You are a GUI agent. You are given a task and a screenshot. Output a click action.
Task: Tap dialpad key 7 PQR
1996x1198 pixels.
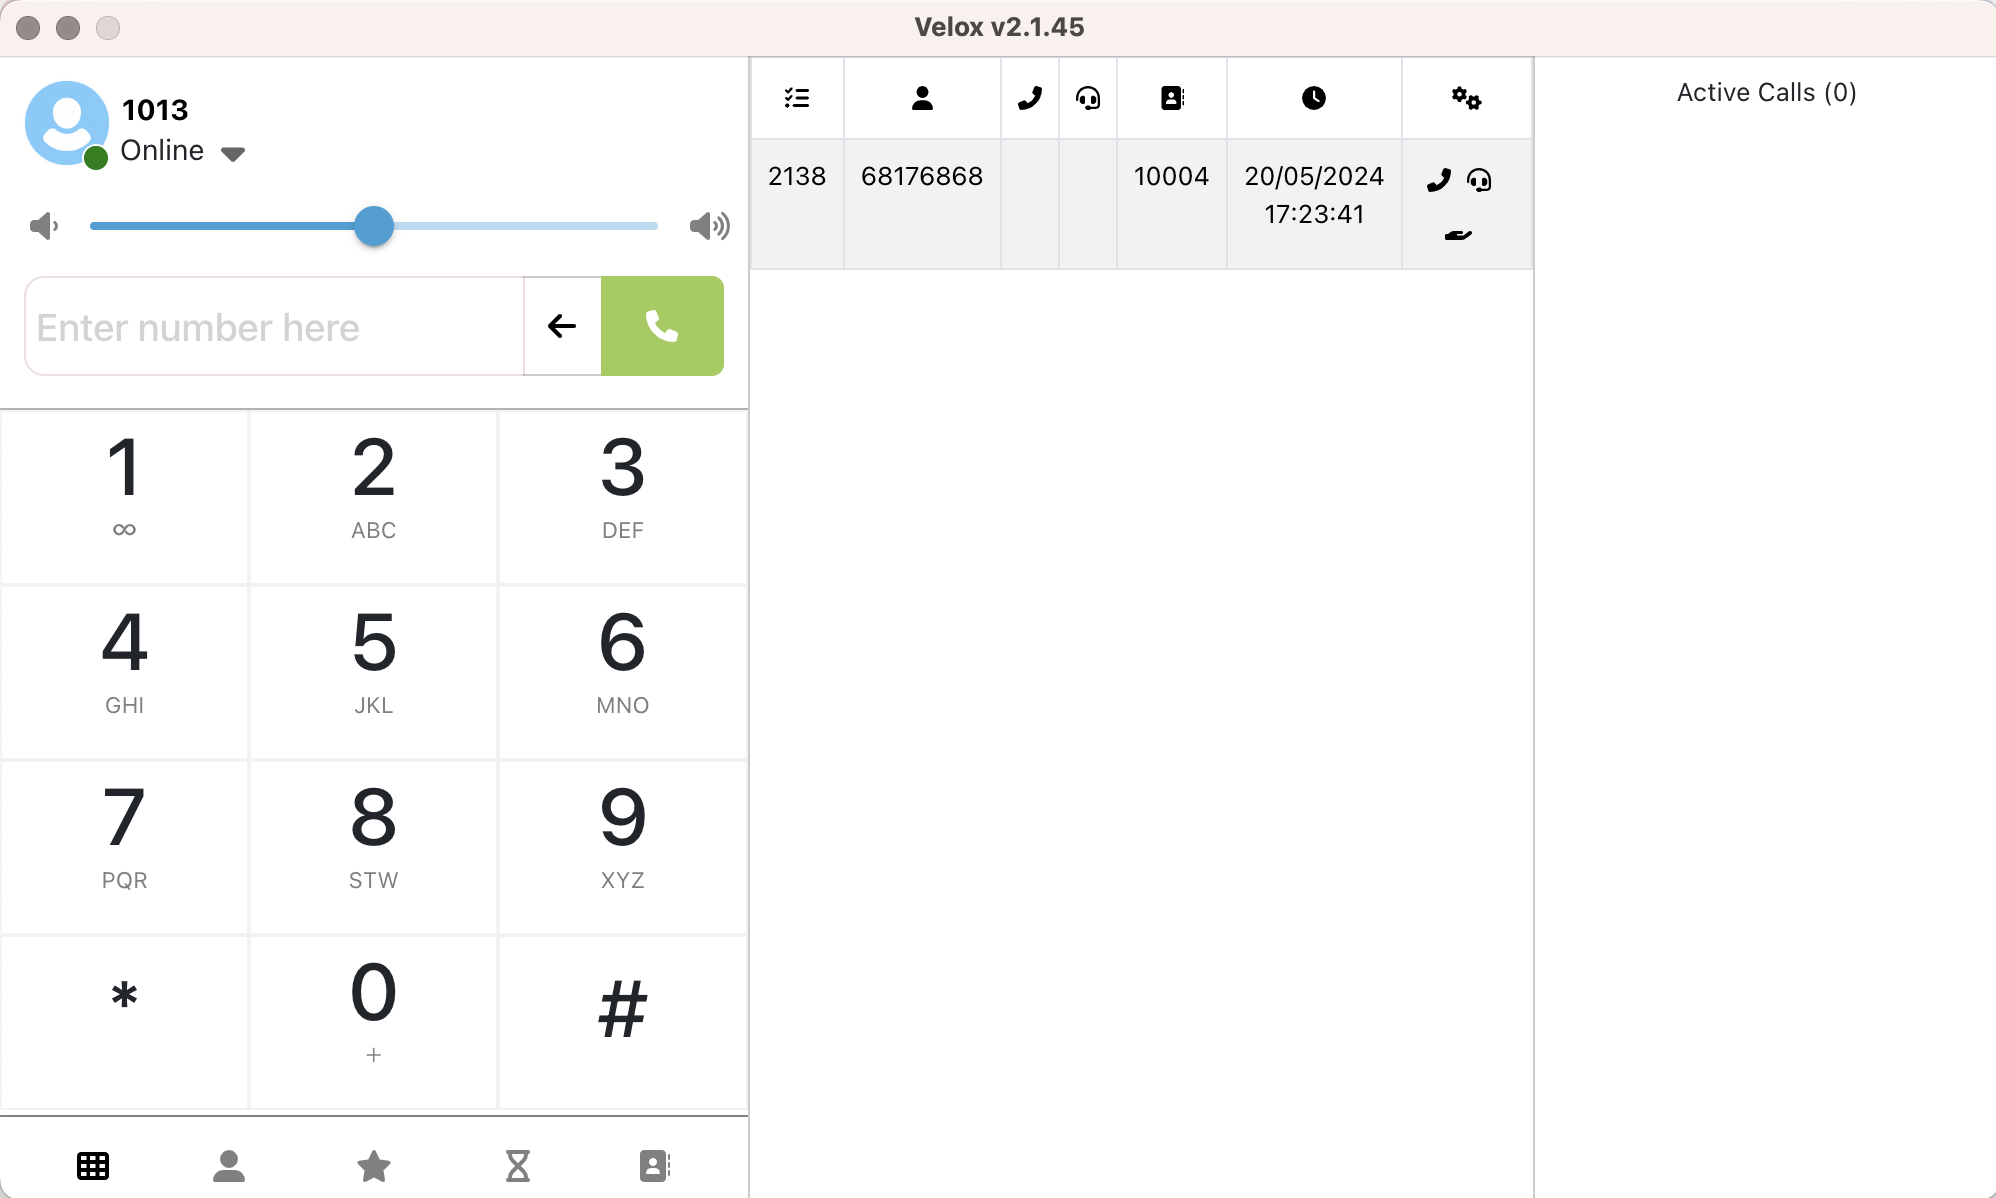pyautogui.click(x=124, y=847)
